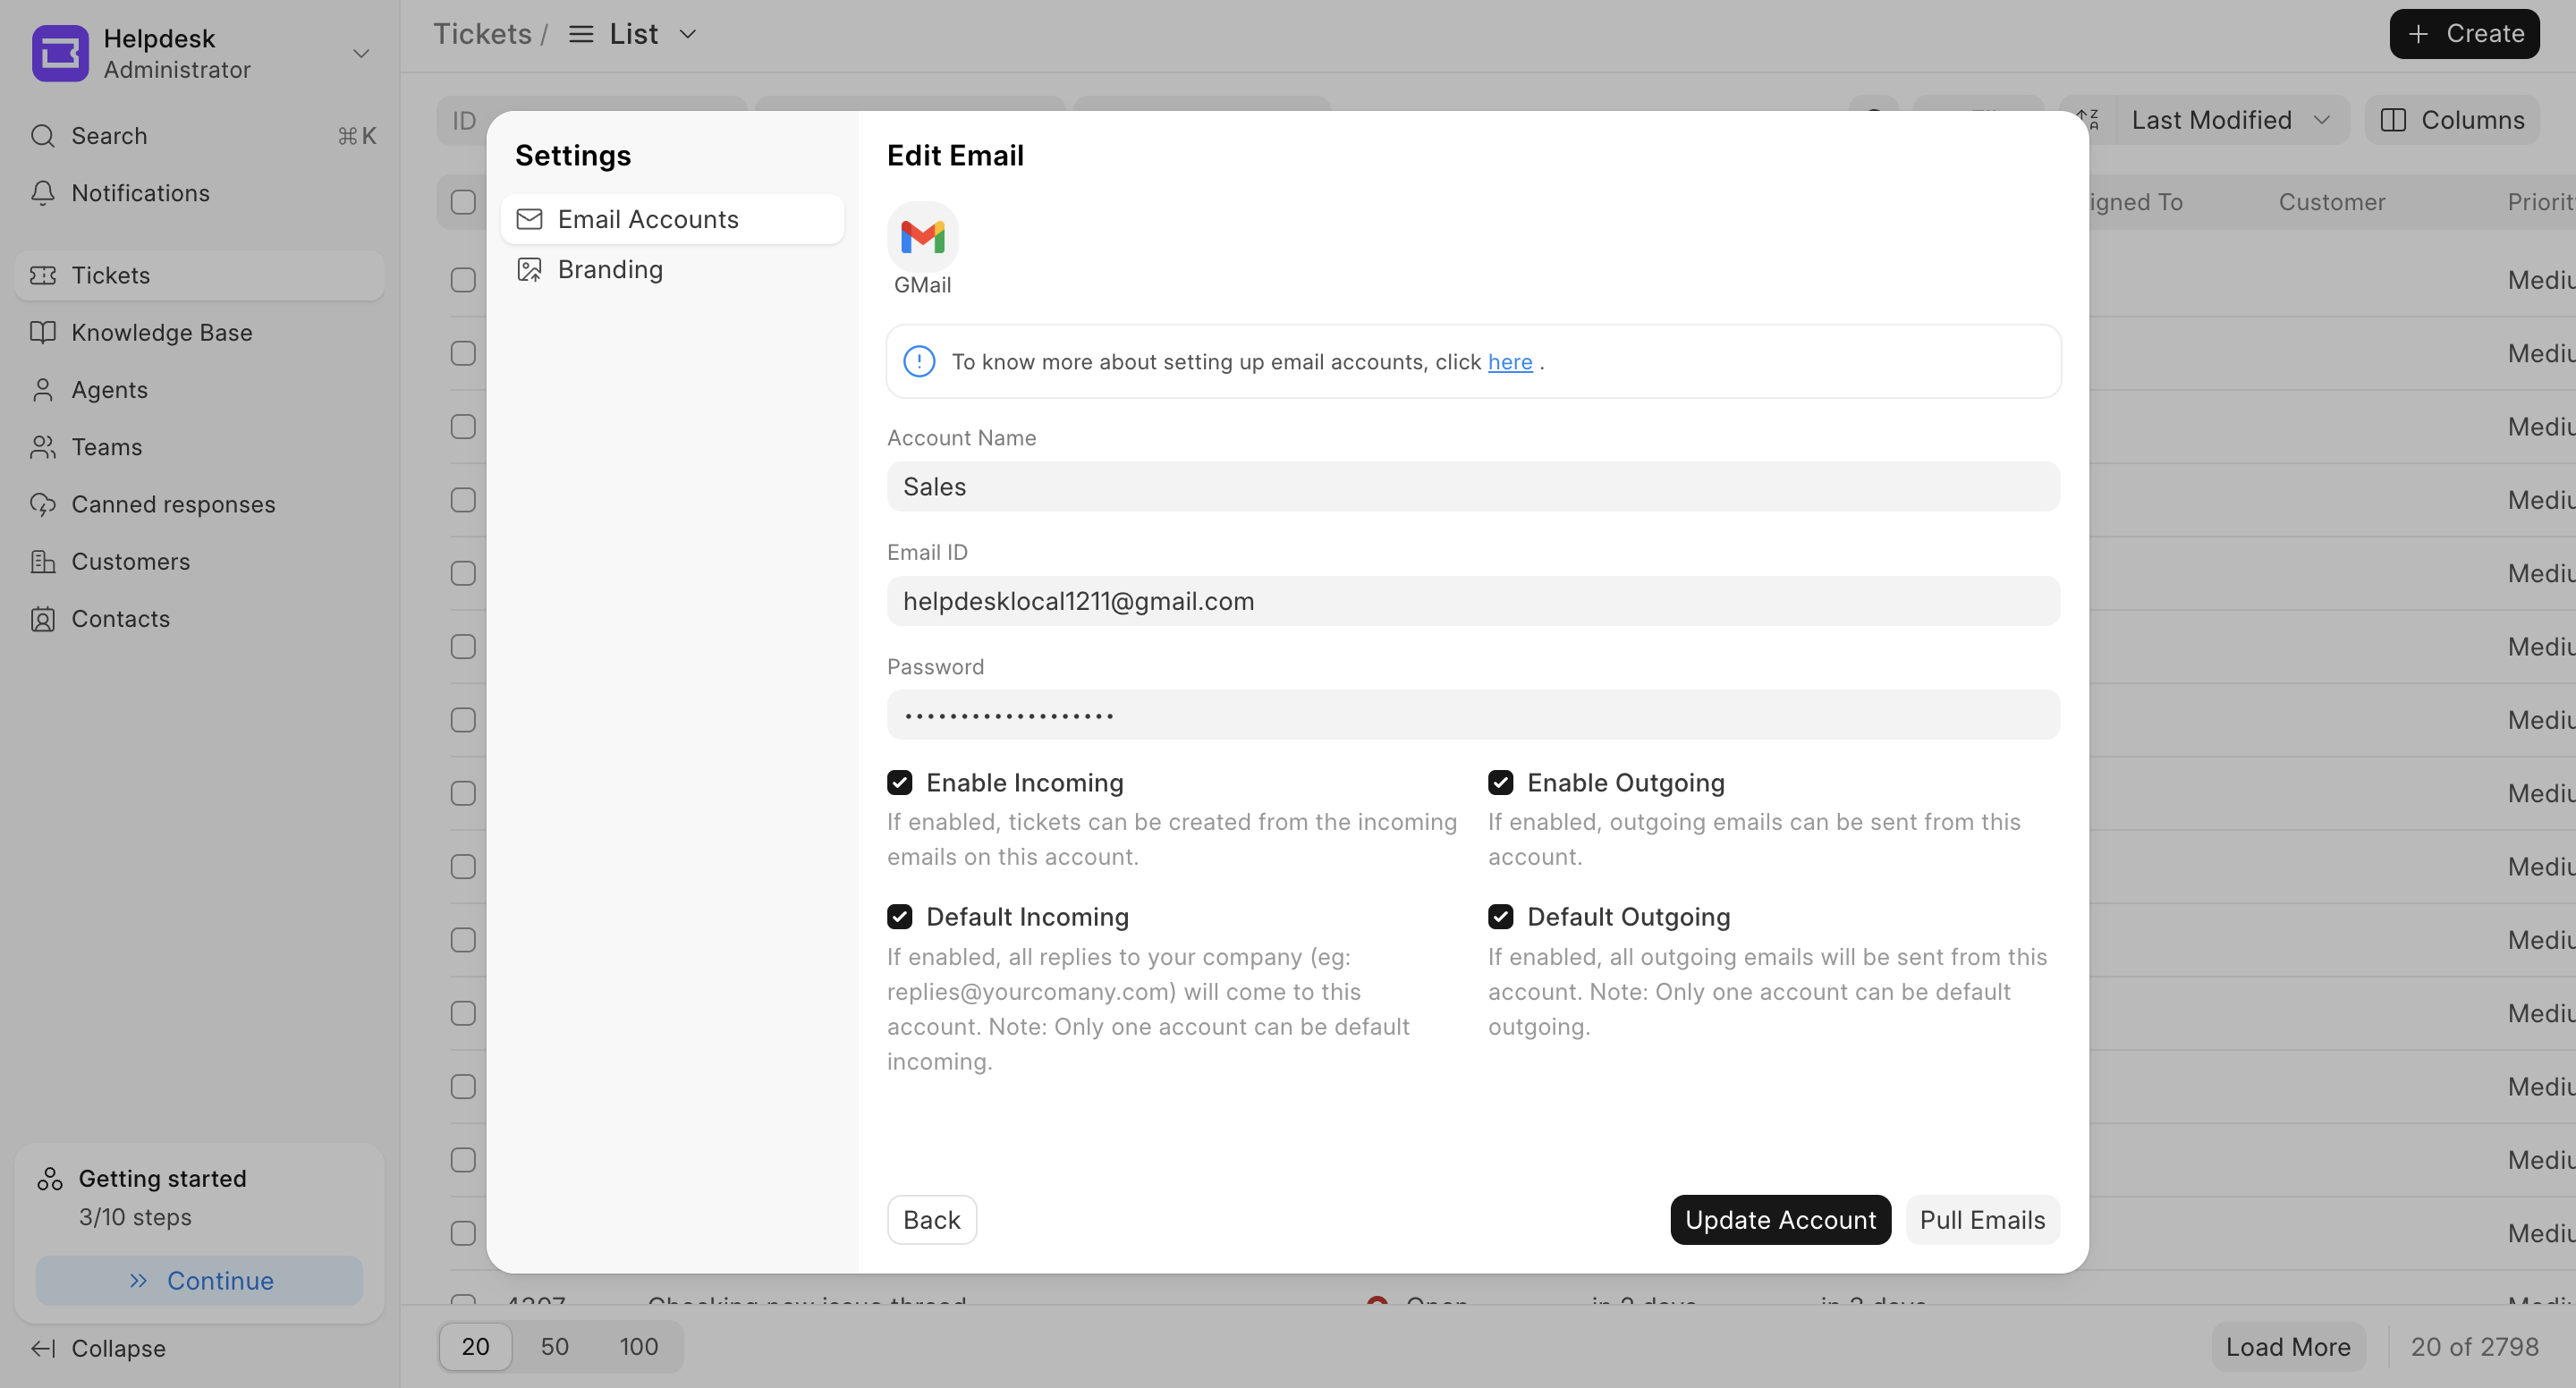Viewport: 2576px width, 1388px height.
Task: Open Knowledge Base book icon
Action: [43, 332]
